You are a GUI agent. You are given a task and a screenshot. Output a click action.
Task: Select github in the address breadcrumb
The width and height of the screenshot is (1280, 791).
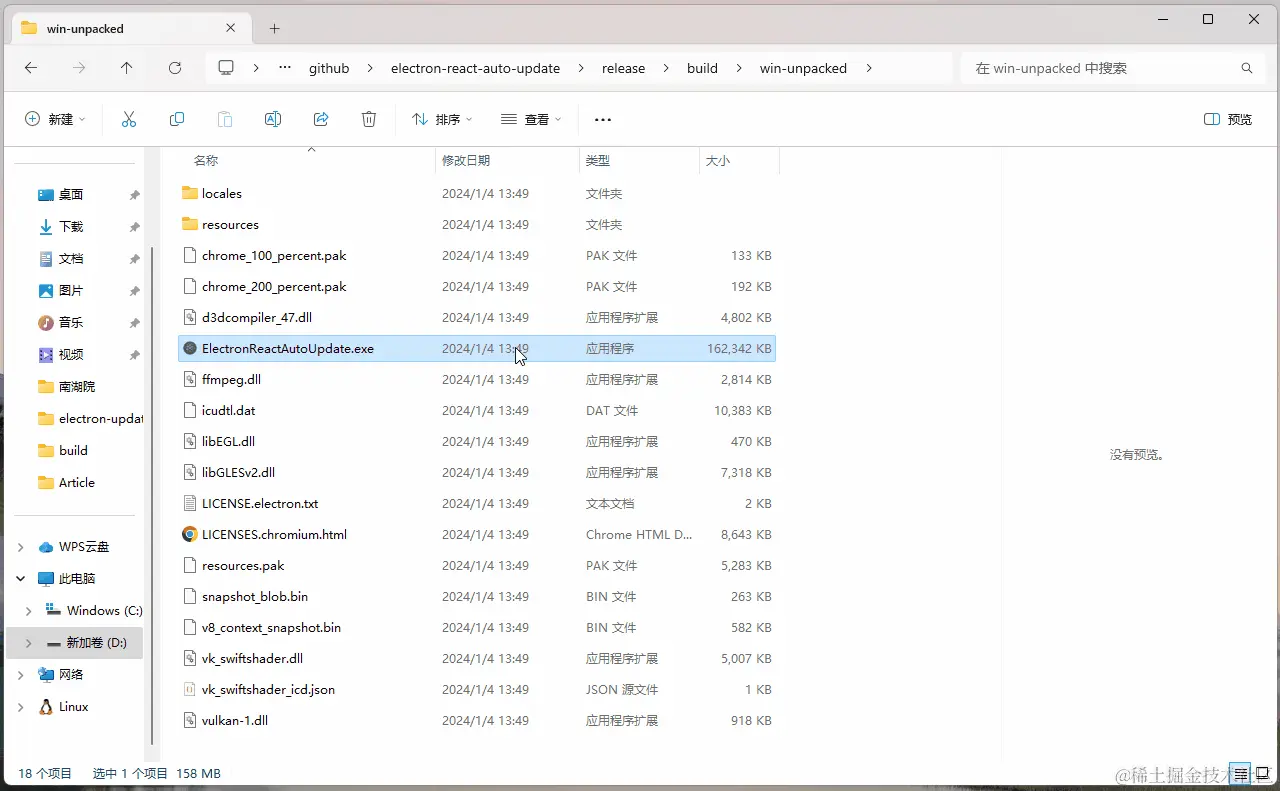329,68
